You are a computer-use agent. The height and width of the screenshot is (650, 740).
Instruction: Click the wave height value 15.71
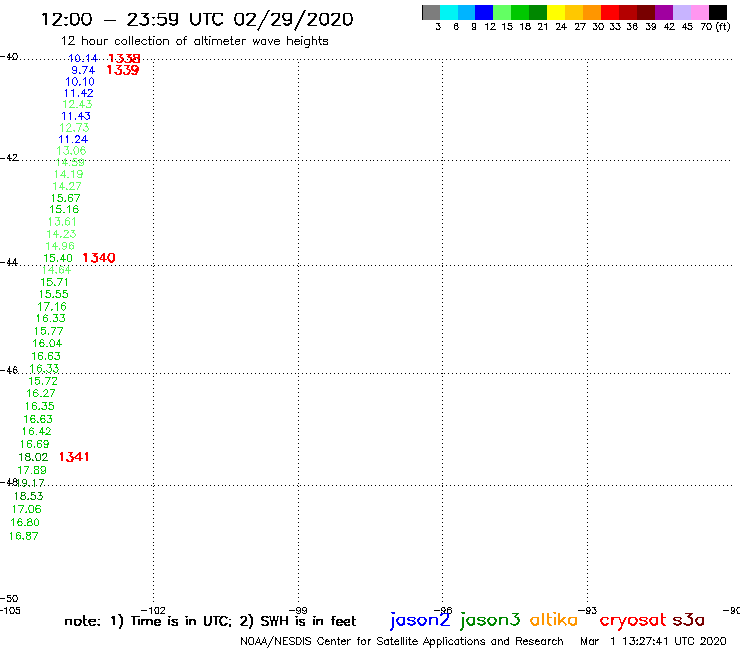pyautogui.click(x=54, y=282)
